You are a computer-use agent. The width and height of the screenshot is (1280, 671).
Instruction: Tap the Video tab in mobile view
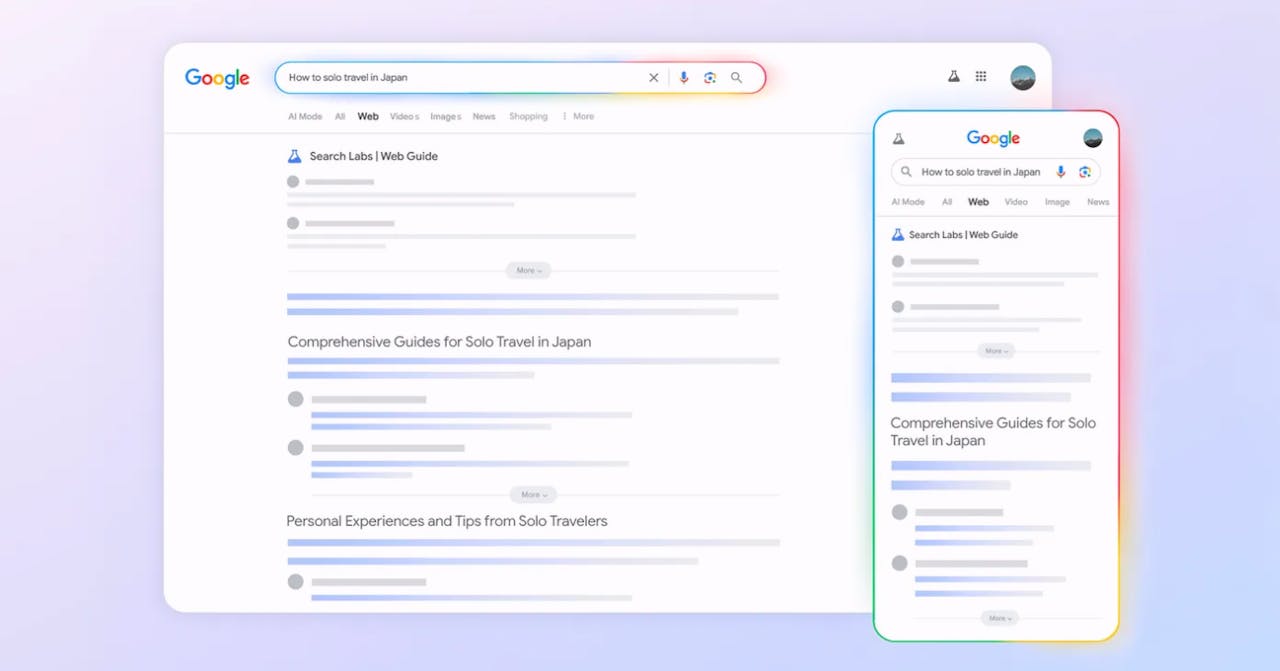pos(1016,202)
